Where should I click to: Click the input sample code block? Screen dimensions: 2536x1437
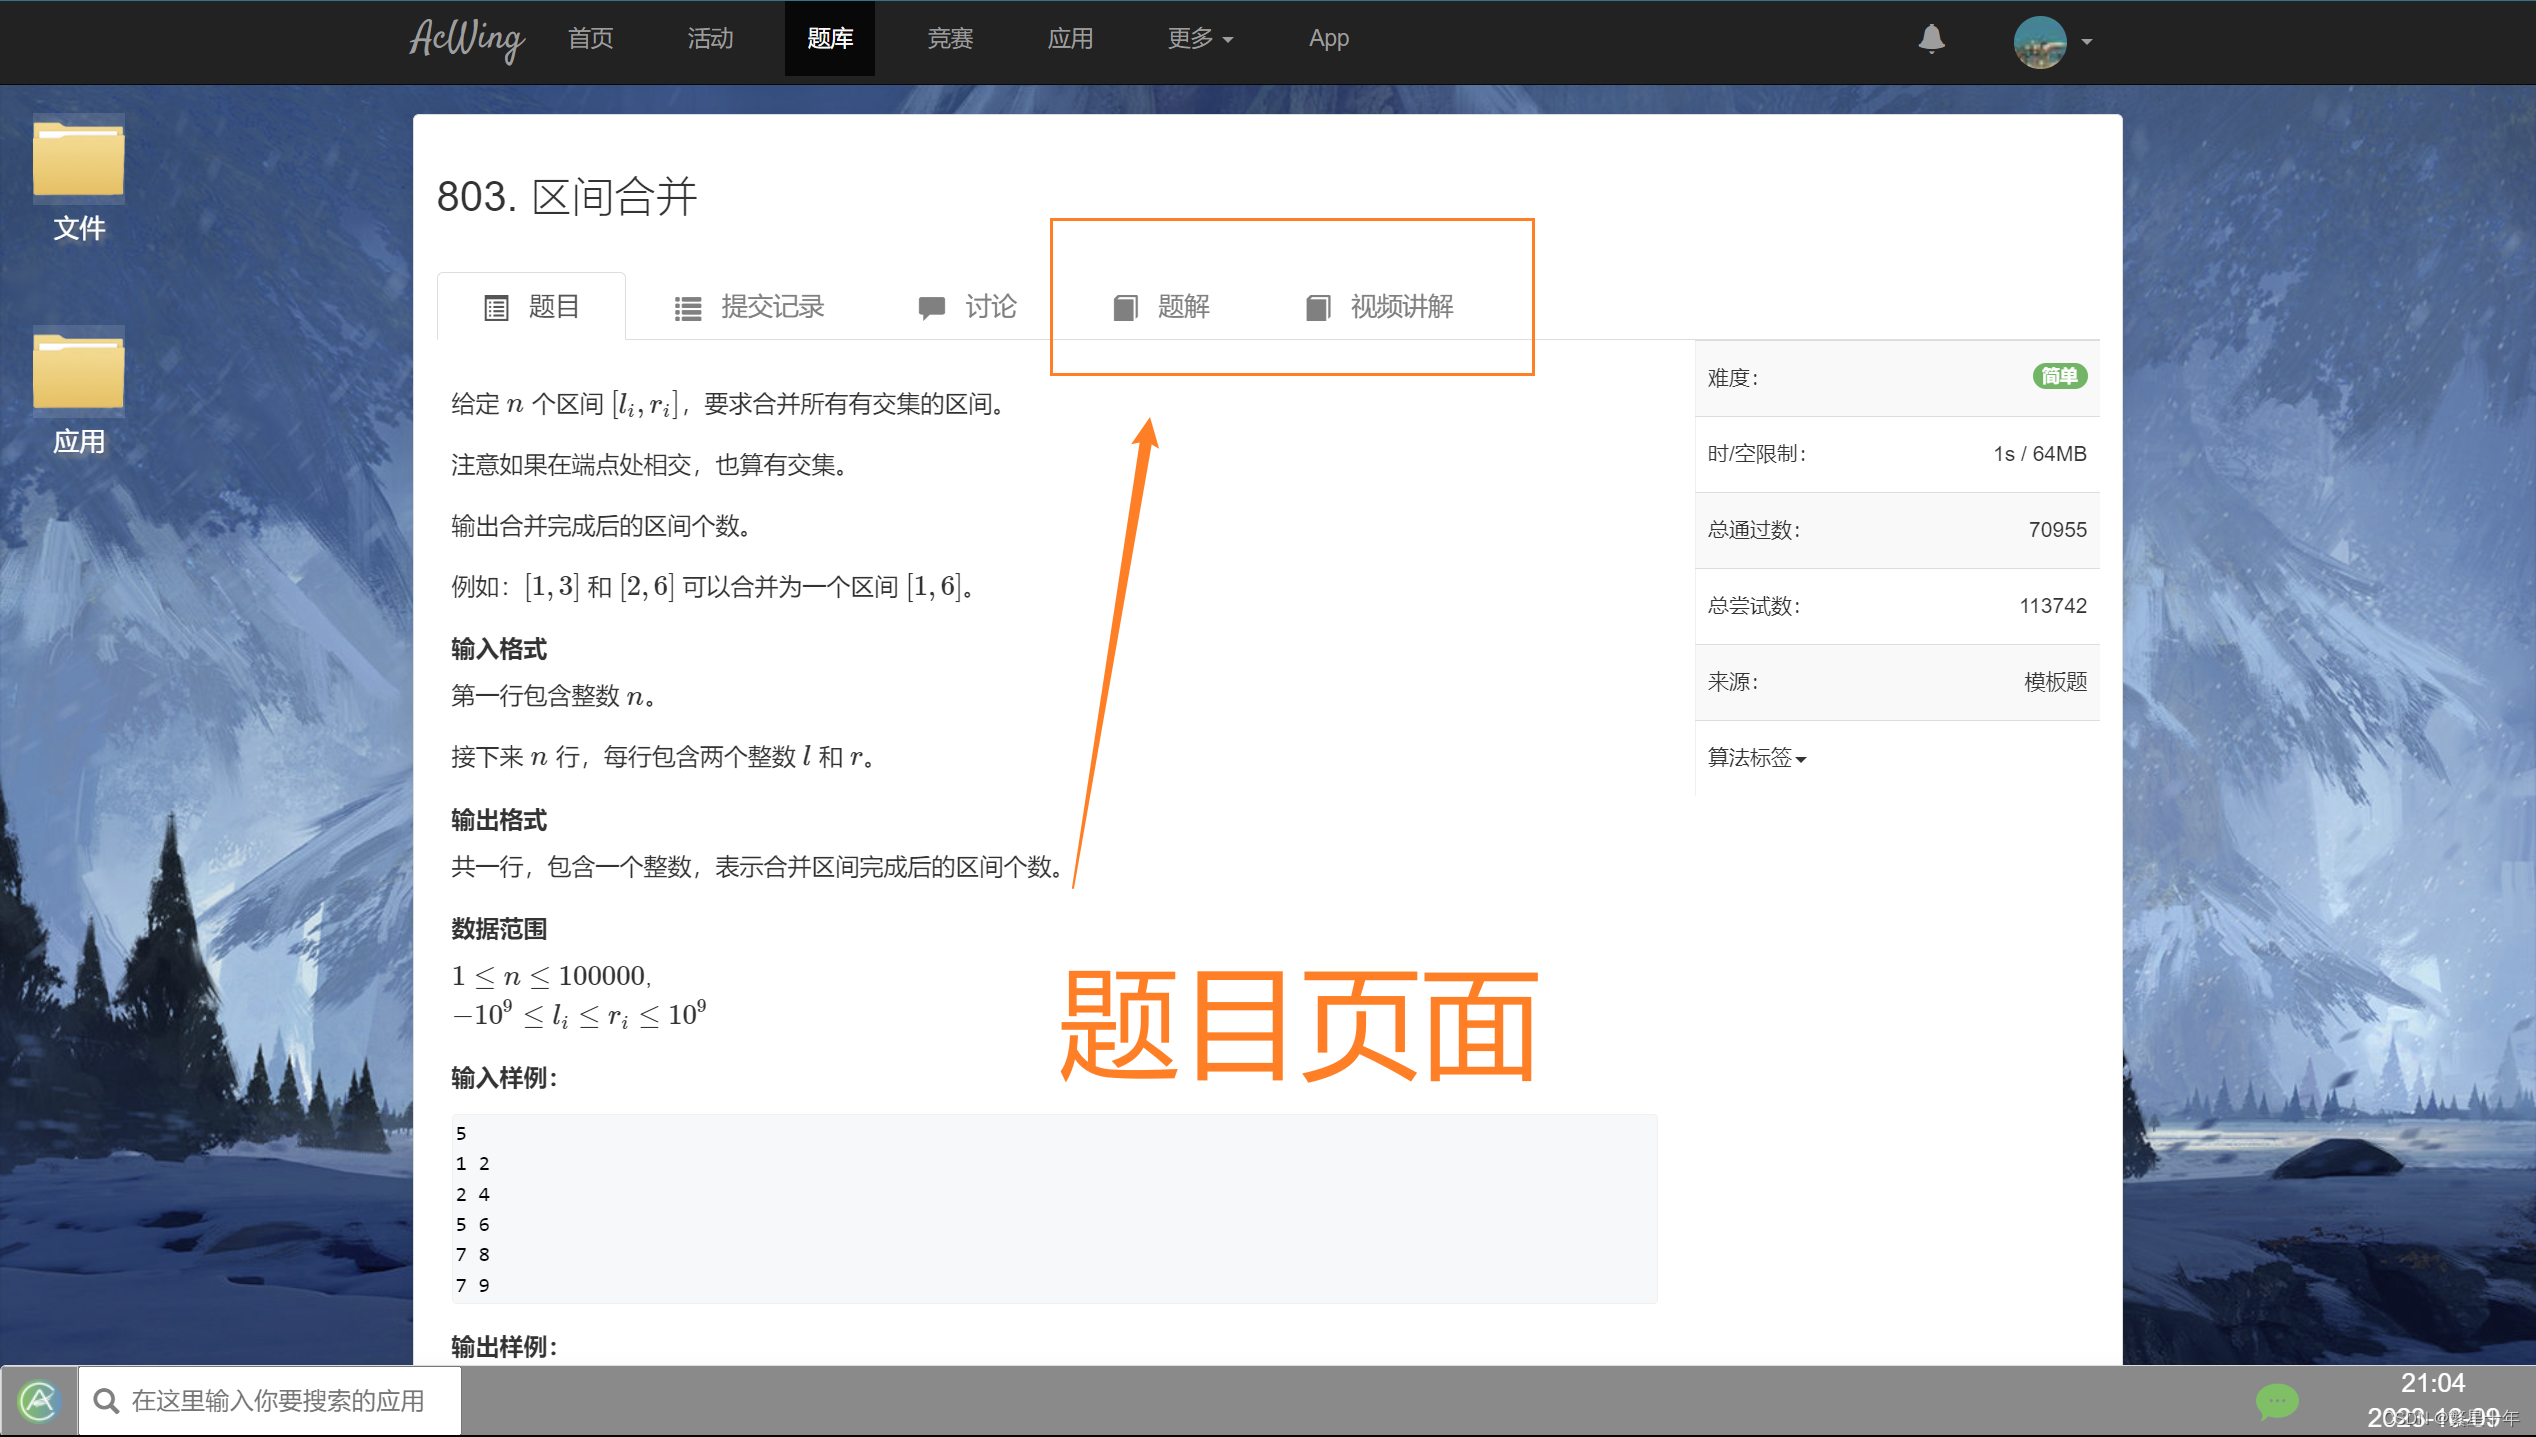point(1054,1209)
